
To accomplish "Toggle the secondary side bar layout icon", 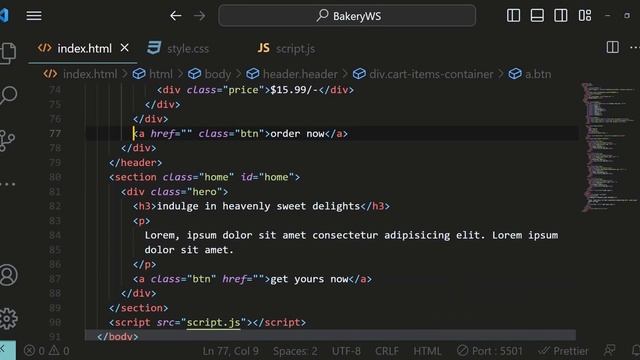I will (560, 16).
